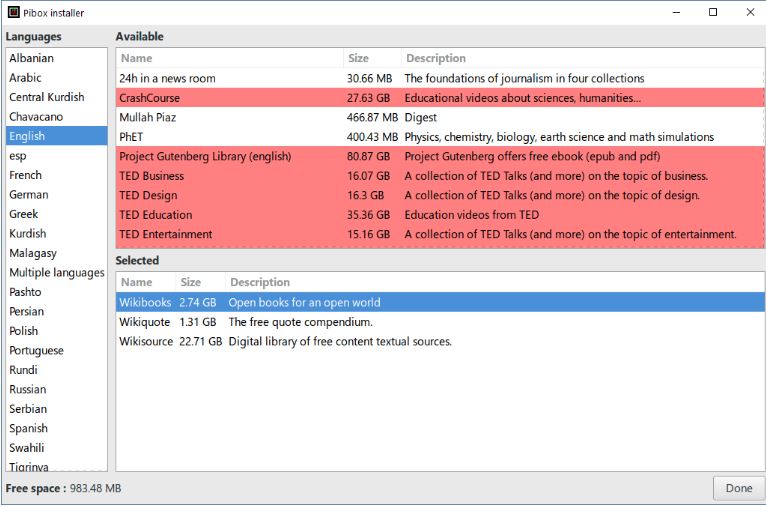
Task: Choose Swahili language
Action: pos(57,448)
